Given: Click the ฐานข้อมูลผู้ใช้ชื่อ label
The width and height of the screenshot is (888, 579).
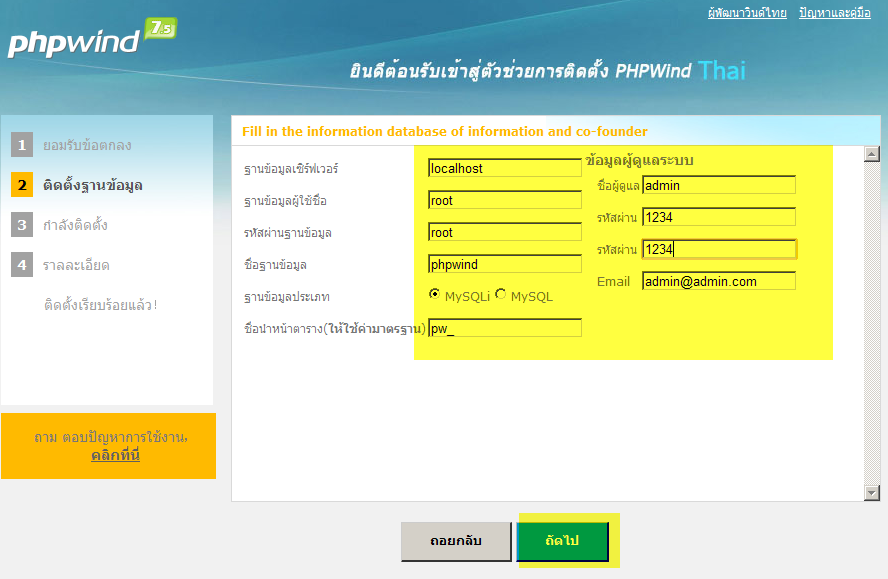Looking at the screenshot, I should pos(285,201).
